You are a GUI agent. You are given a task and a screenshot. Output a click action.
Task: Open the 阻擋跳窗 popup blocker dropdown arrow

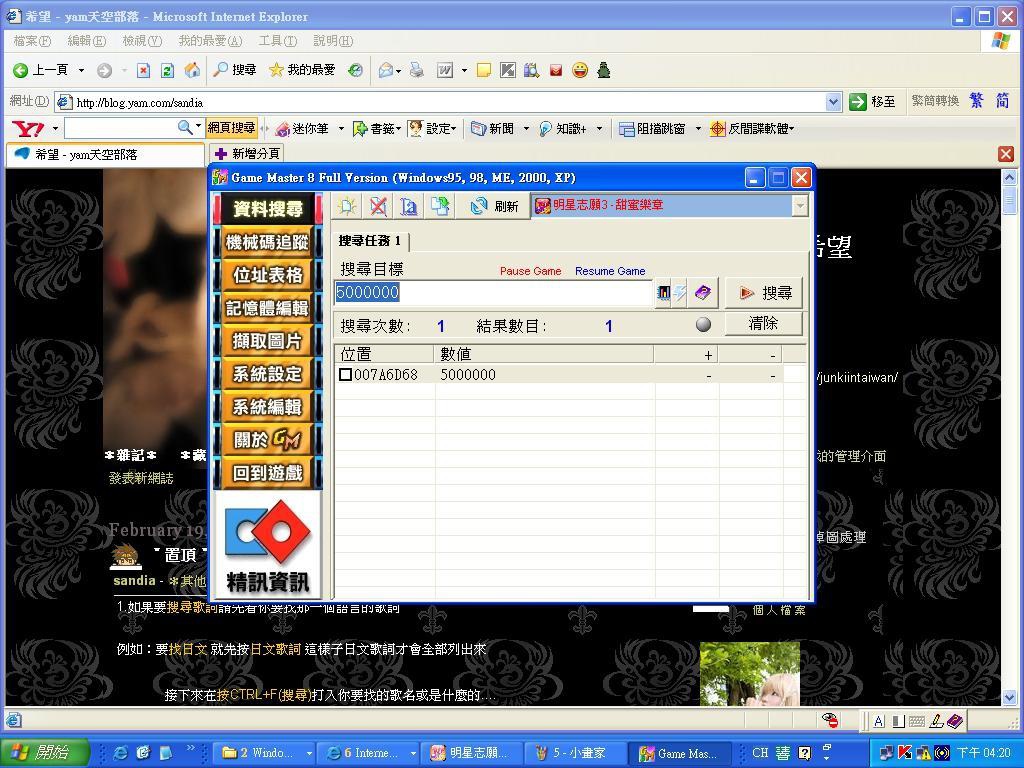(x=698, y=129)
